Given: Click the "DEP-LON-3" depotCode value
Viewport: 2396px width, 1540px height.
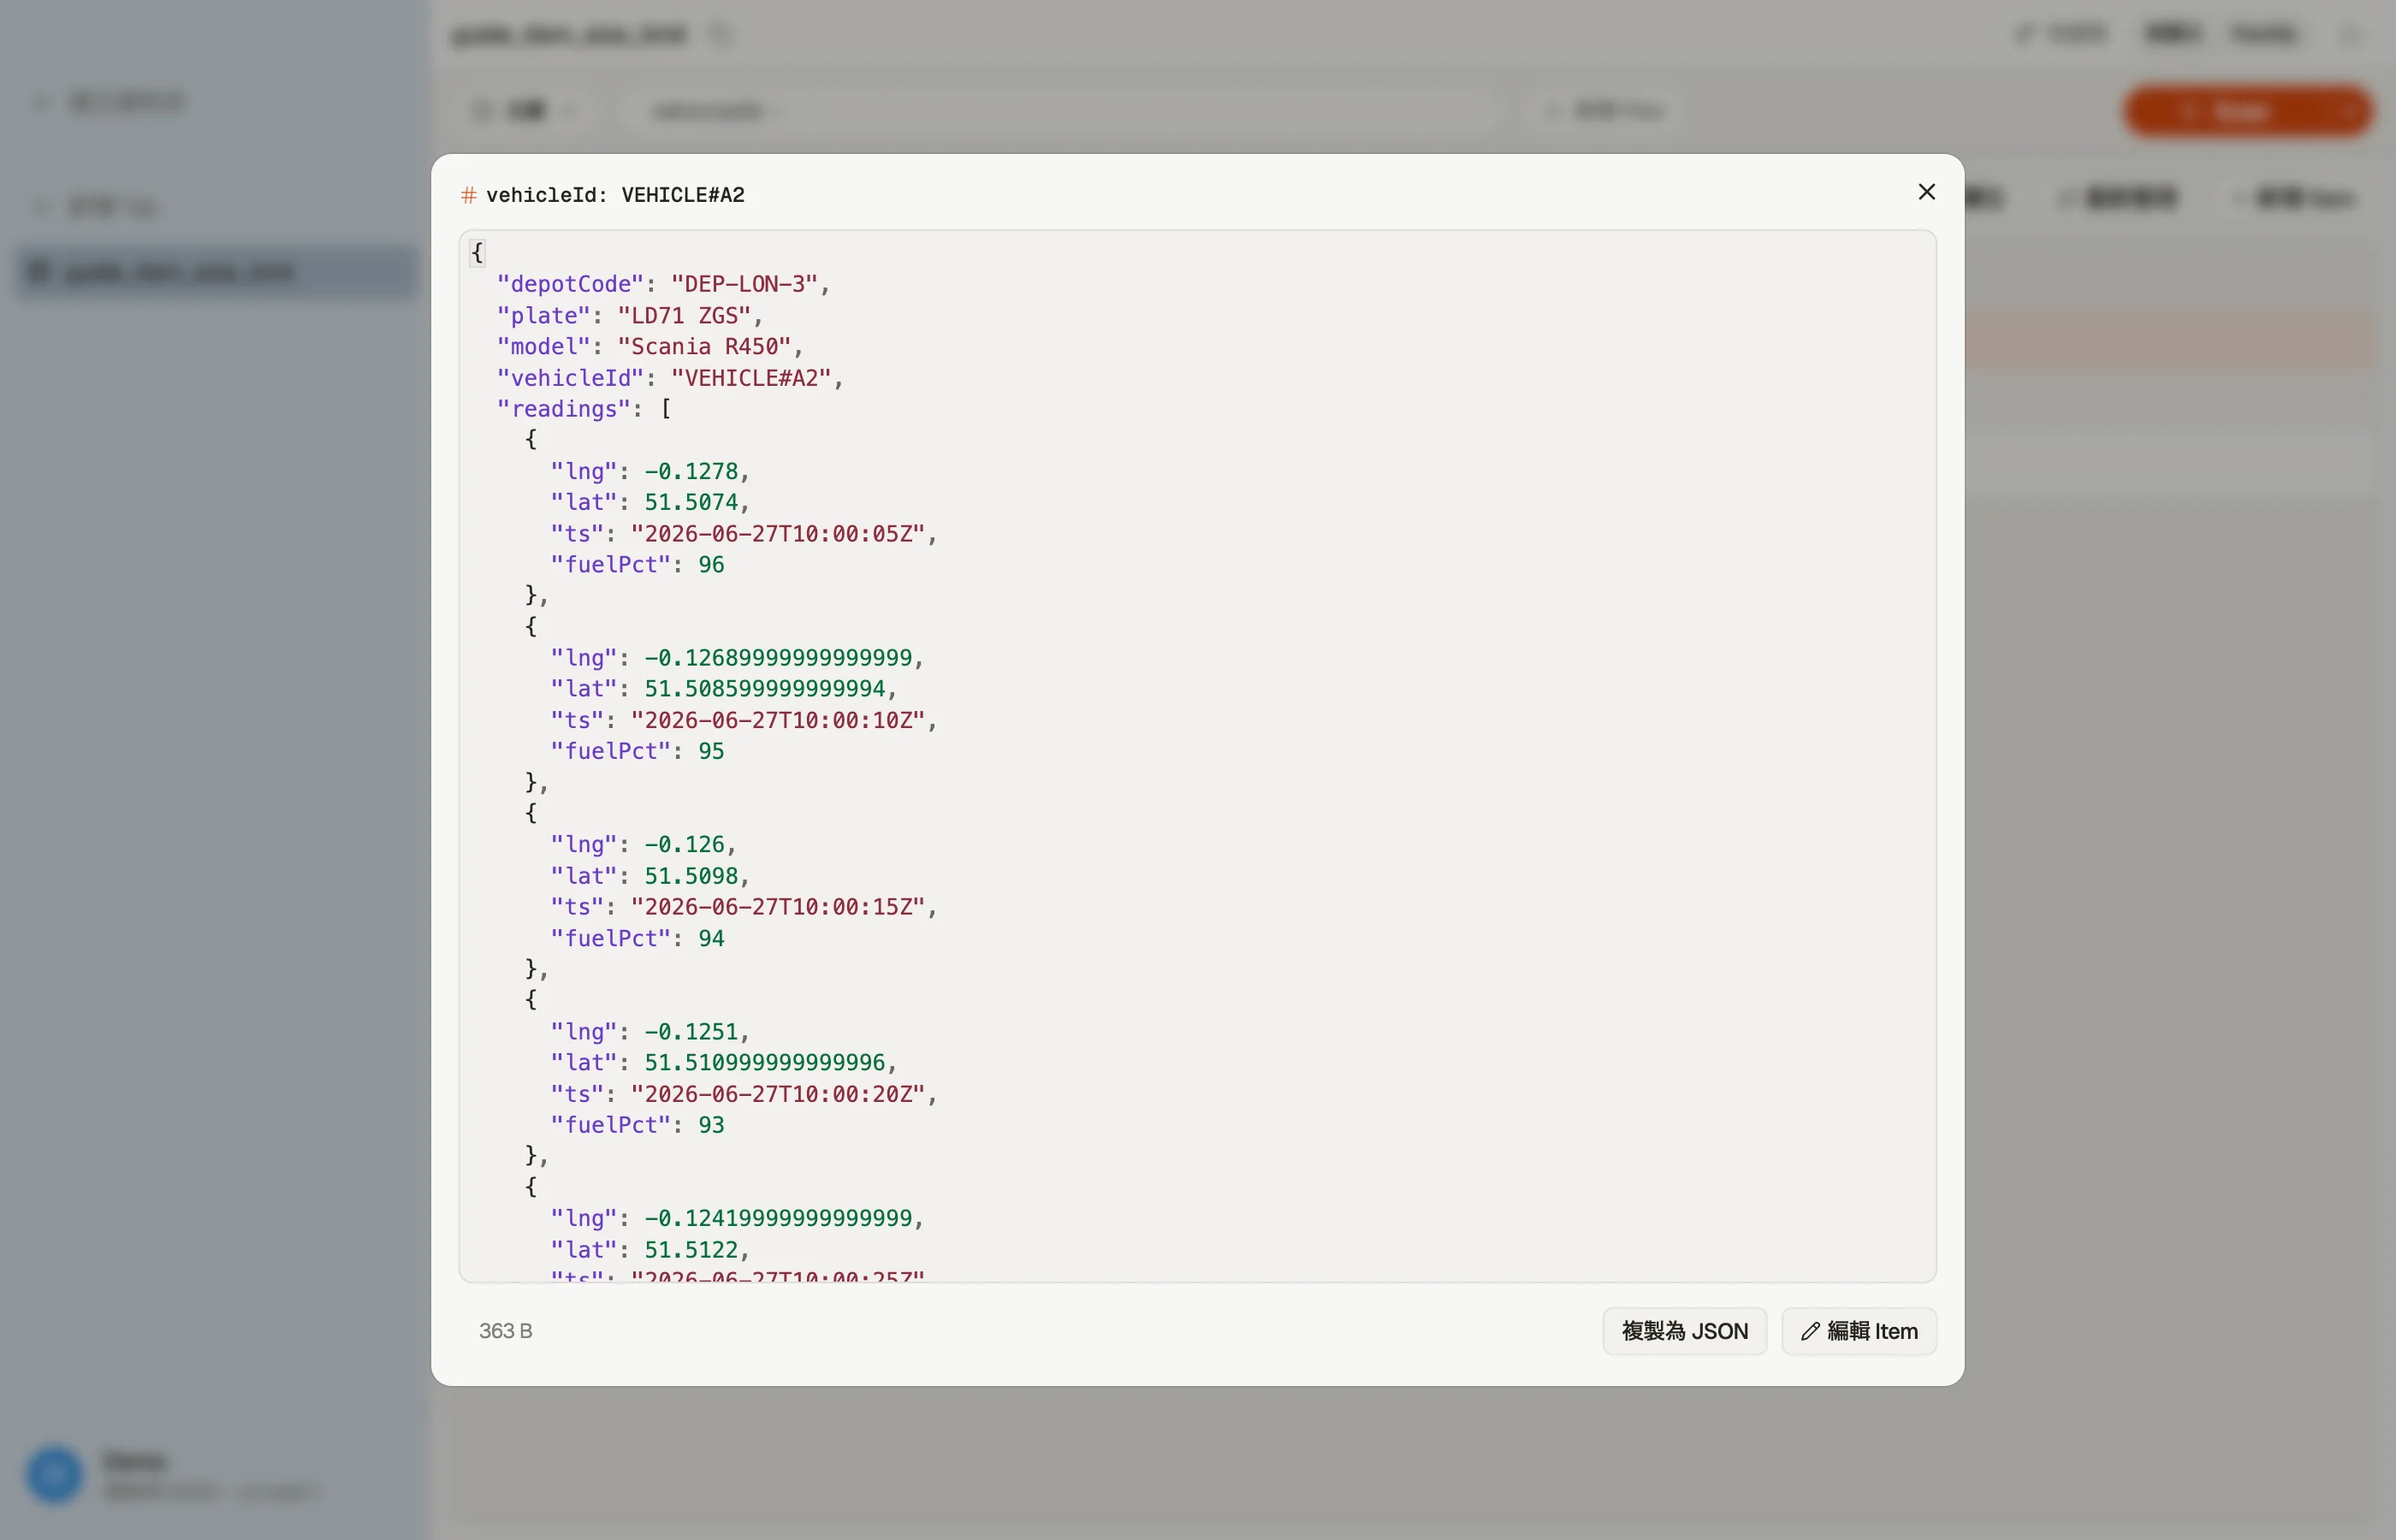Looking at the screenshot, I should [744, 284].
